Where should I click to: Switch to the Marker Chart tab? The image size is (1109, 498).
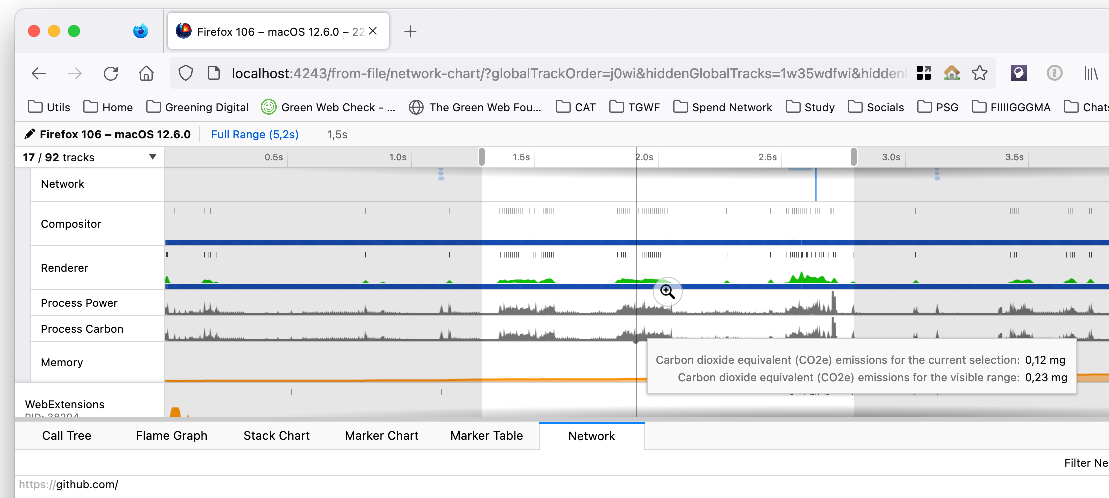coord(382,436)
